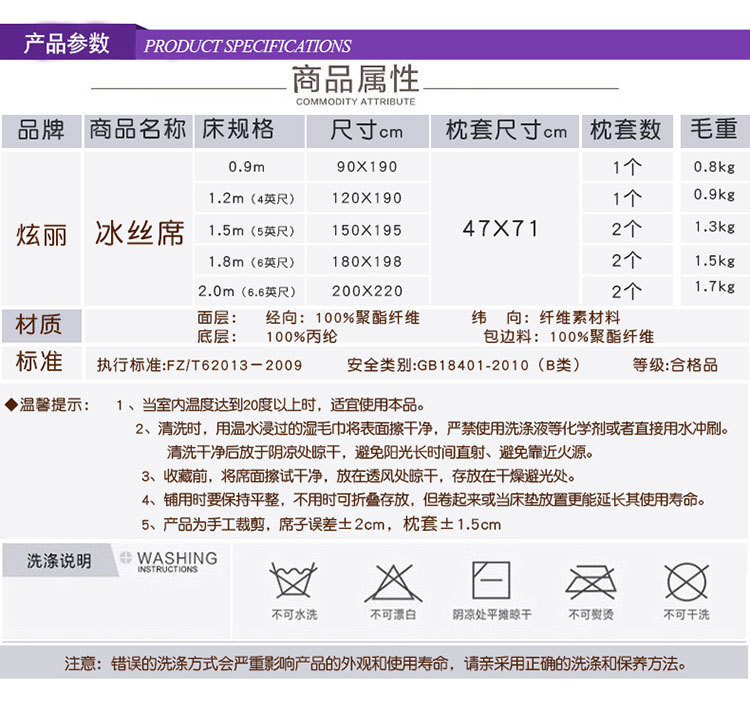Click the dry-flat-in-shade square icon

pos(491,580)
